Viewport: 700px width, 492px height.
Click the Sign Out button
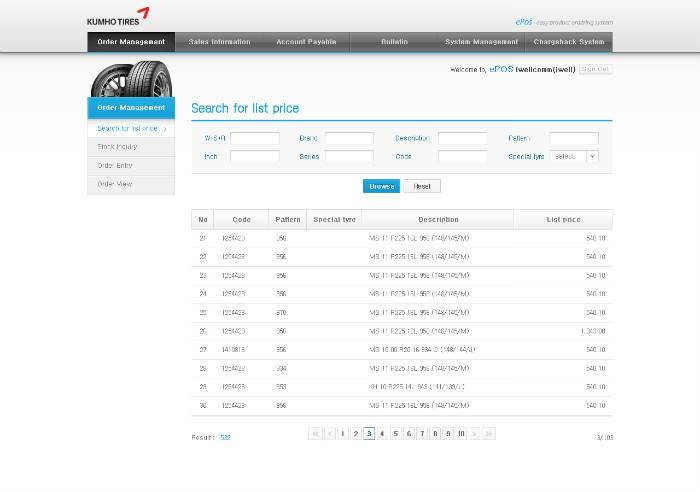pos(595,70)
